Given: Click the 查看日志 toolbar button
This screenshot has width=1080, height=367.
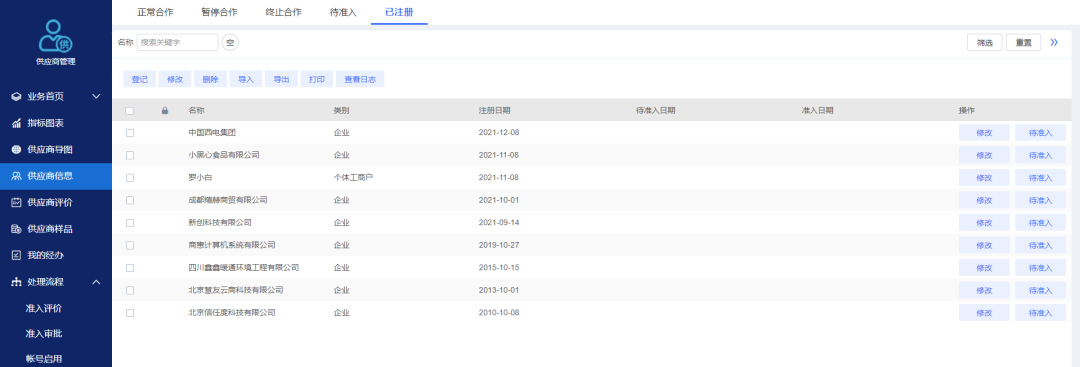Looking at the screenshot, I should coord(360,79).
